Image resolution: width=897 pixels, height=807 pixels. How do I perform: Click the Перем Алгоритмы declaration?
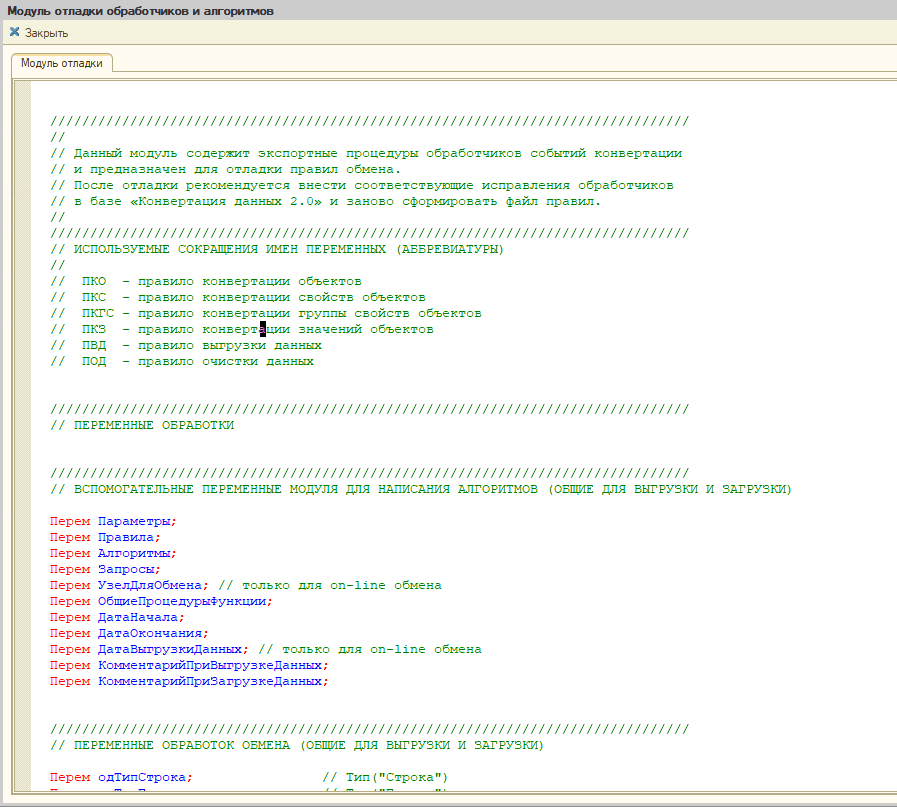point(113,554)
